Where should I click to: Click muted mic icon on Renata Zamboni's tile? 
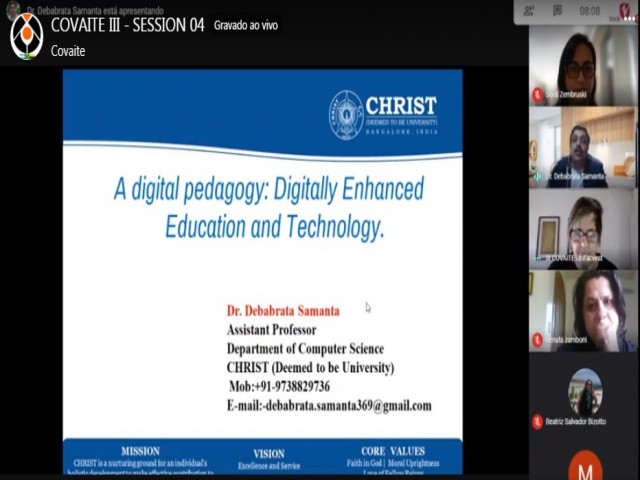(x=538, y=340)
